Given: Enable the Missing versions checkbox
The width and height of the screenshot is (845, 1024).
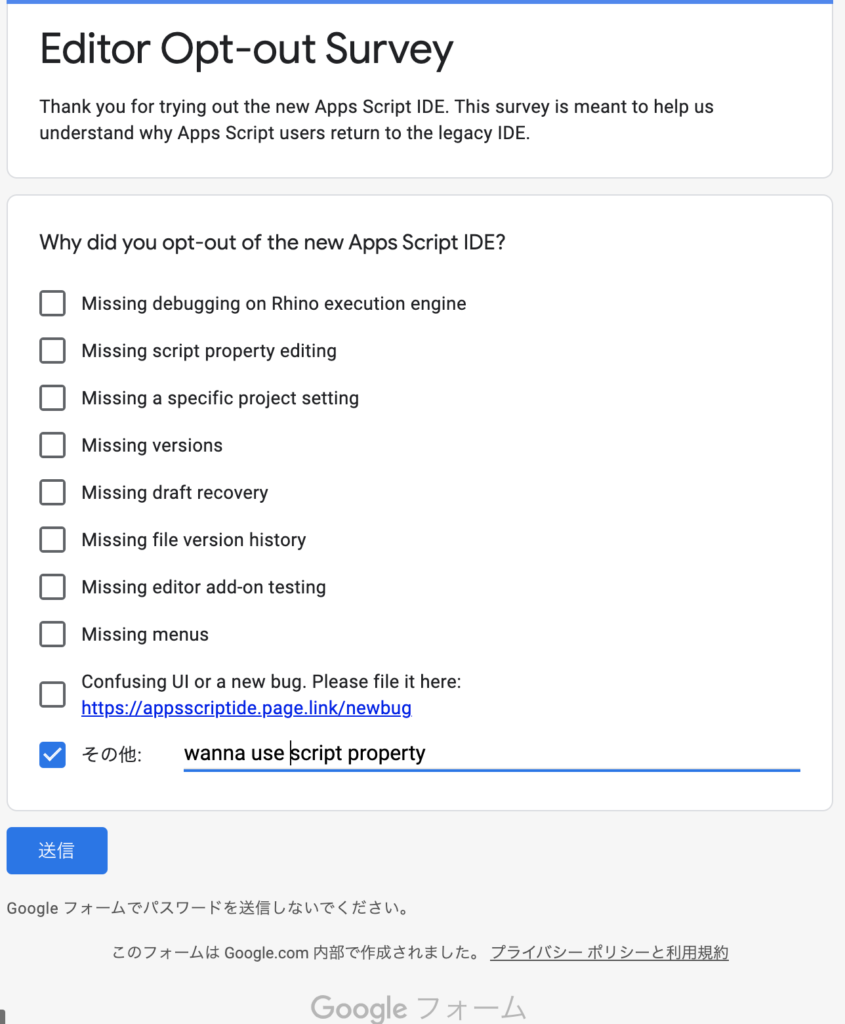Looking at the screenshot, I should click(52, 445).
